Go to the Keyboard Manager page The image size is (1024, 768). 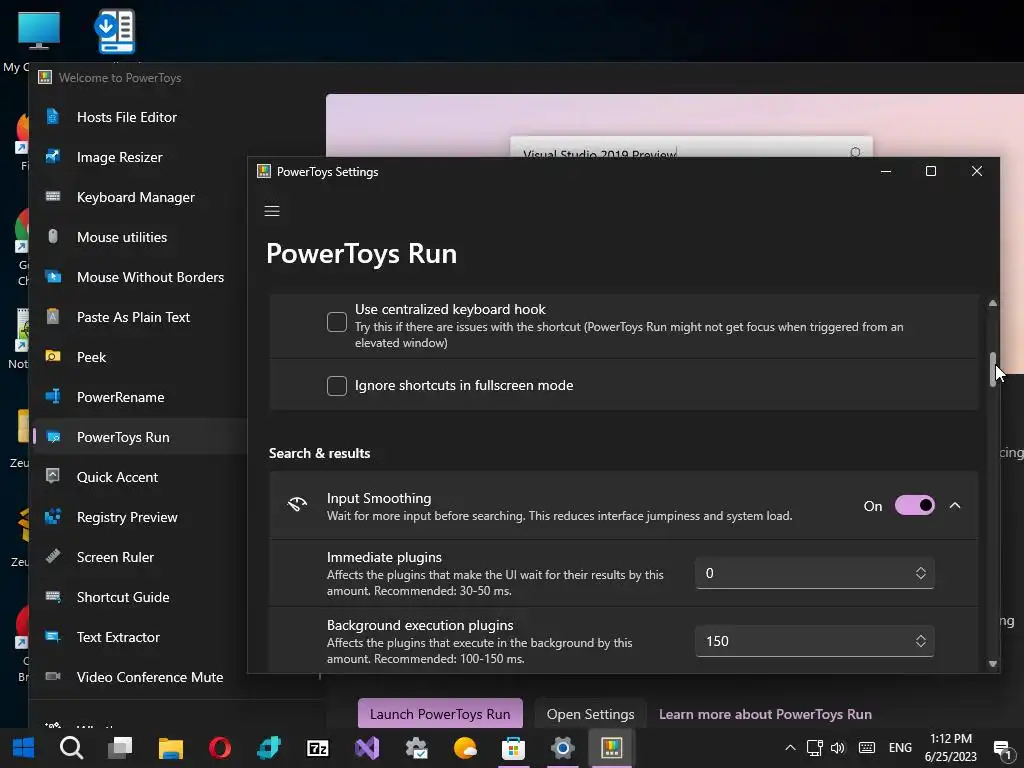tap(135, 197)
